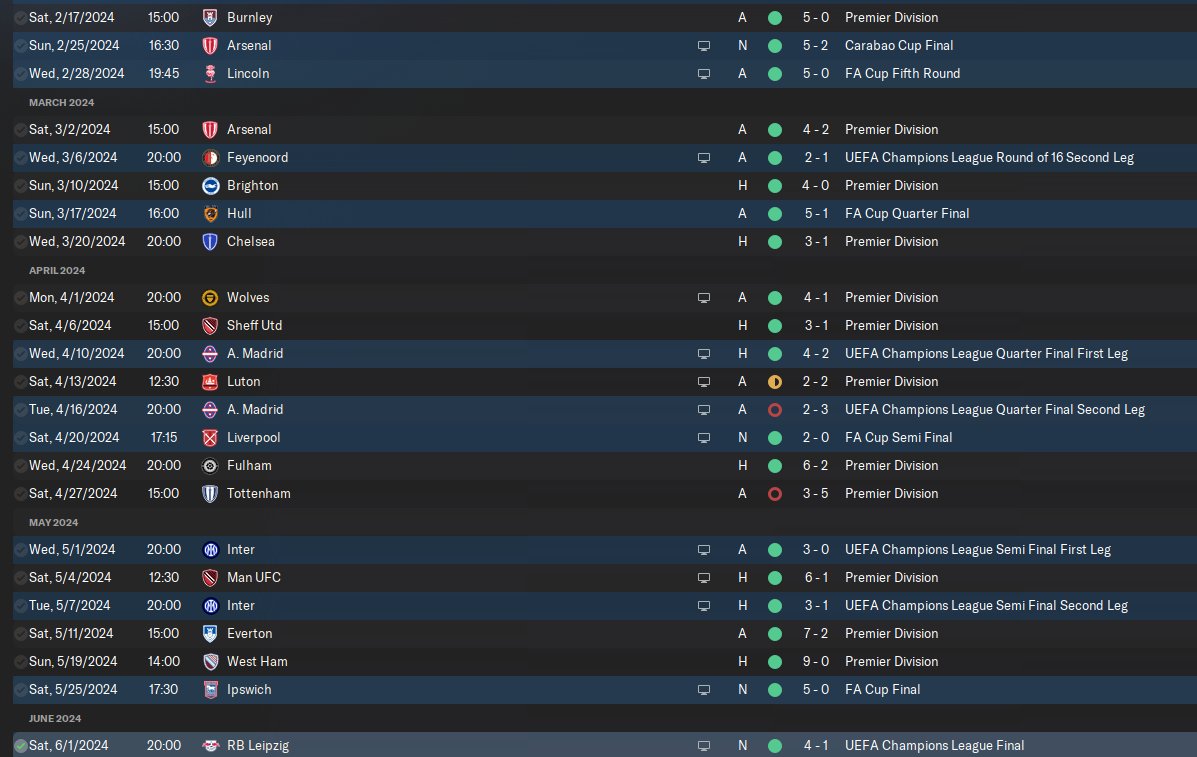Toggle the checkmark for Sat 6/1/2024 fixture
The image size is (1197, 757).
pos(21,746)
